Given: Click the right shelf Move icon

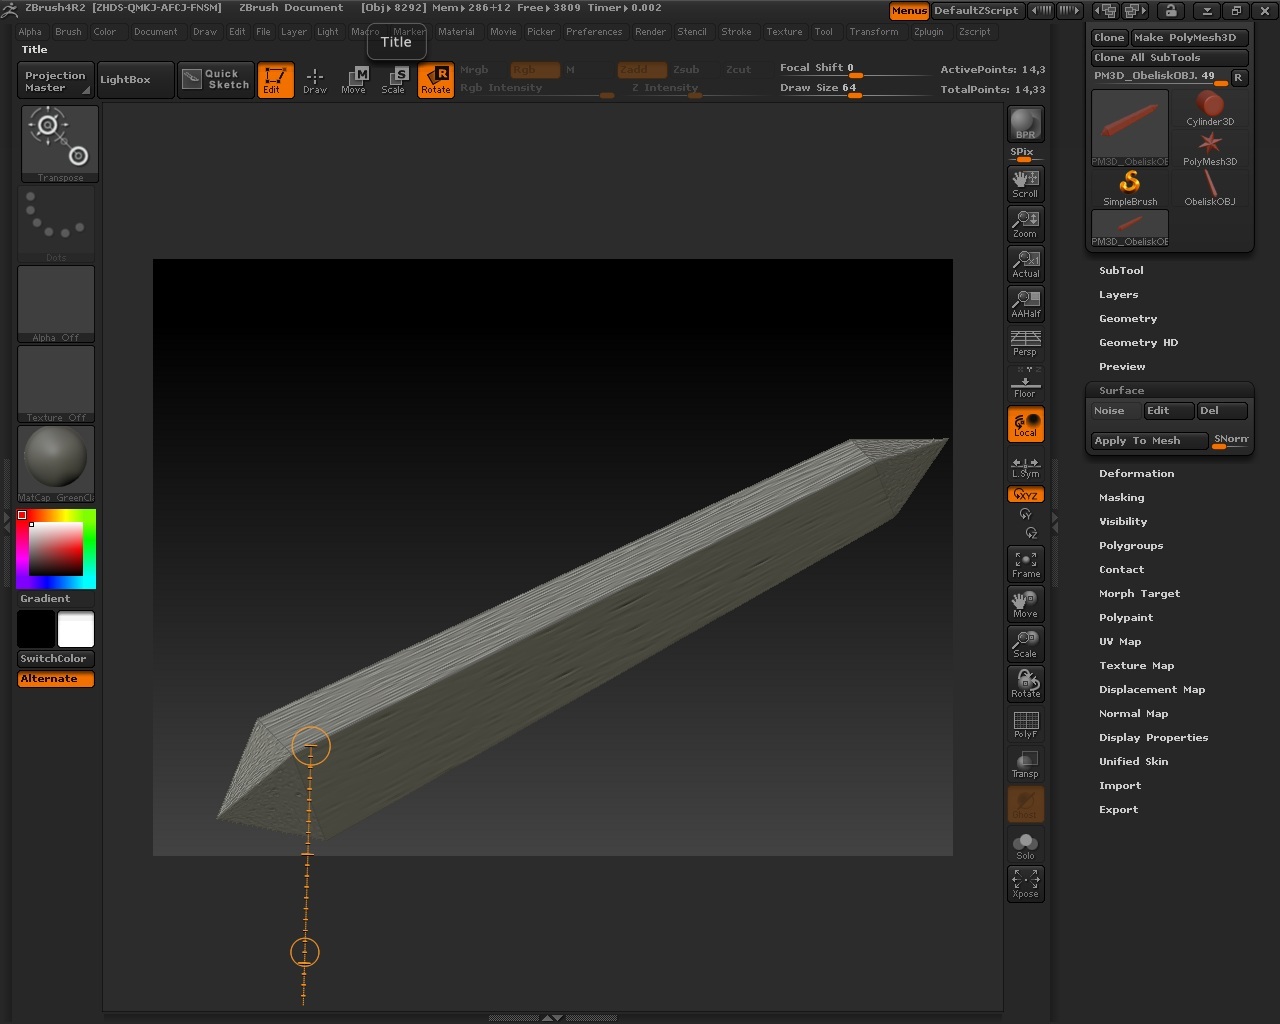Looking at the screenshot, I should pos(1025,604).
